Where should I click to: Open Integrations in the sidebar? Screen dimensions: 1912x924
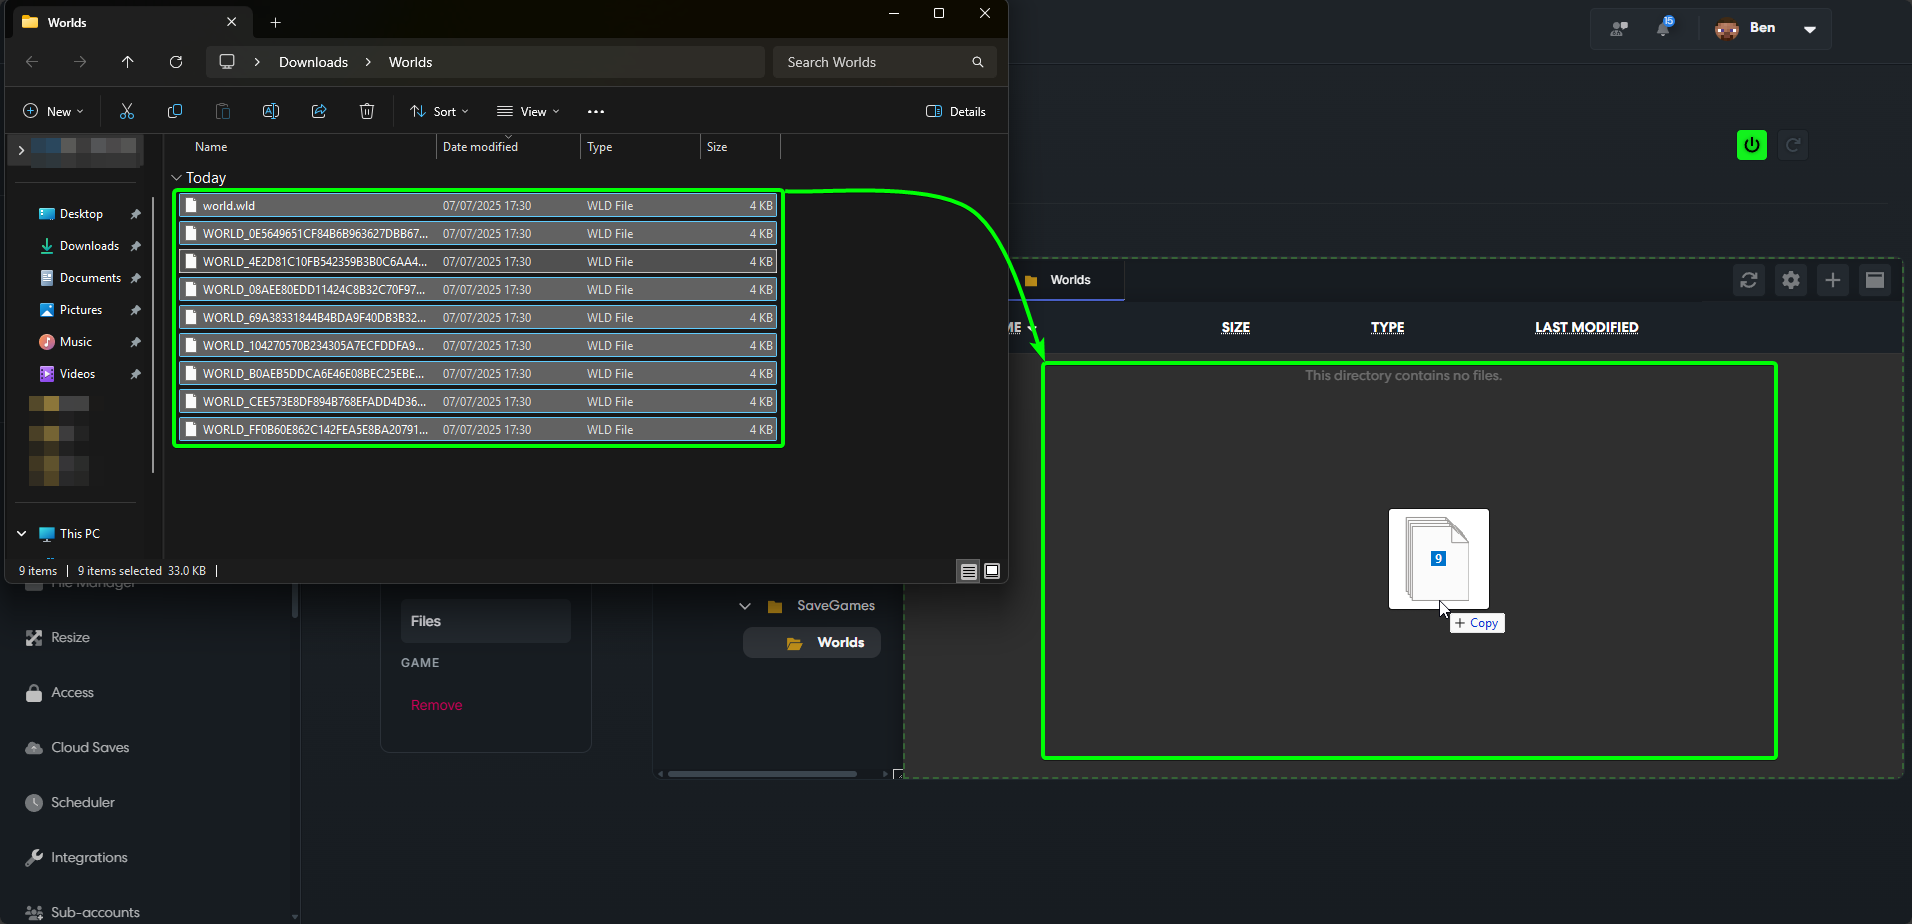(89, 858)
